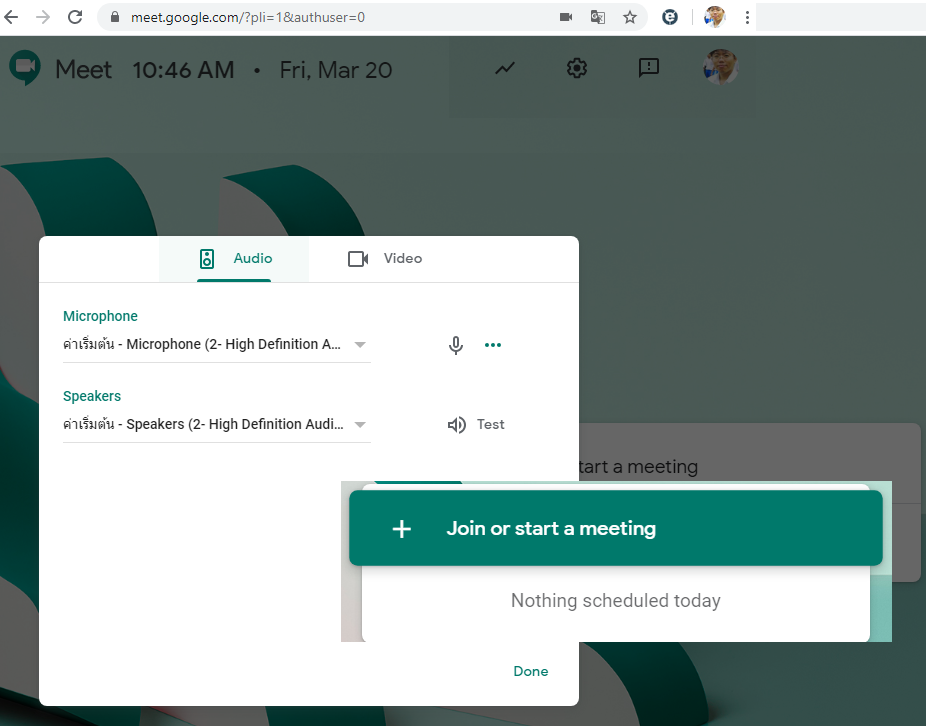Click the Speakers label
926x726 pixels.
92,396
